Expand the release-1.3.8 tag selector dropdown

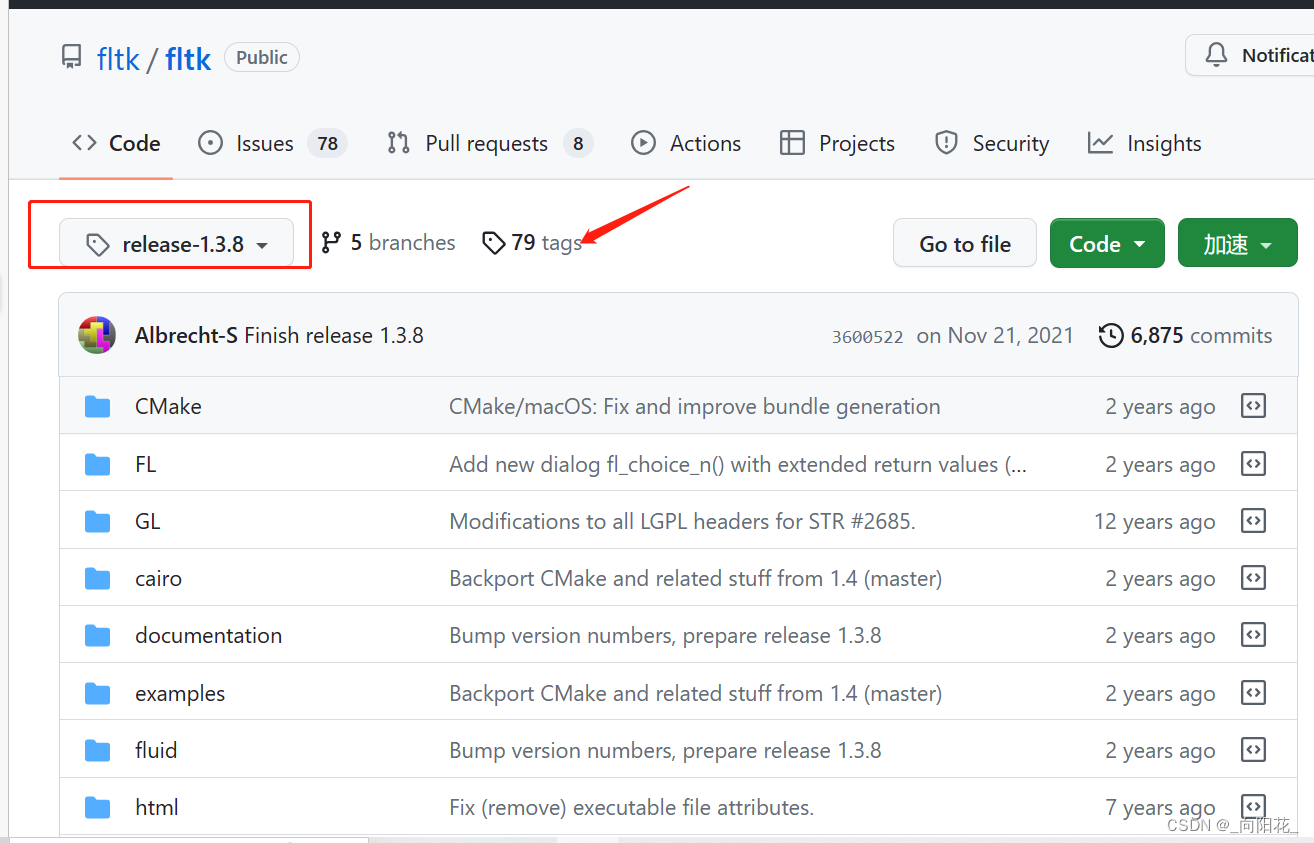[x=177, y=244]
